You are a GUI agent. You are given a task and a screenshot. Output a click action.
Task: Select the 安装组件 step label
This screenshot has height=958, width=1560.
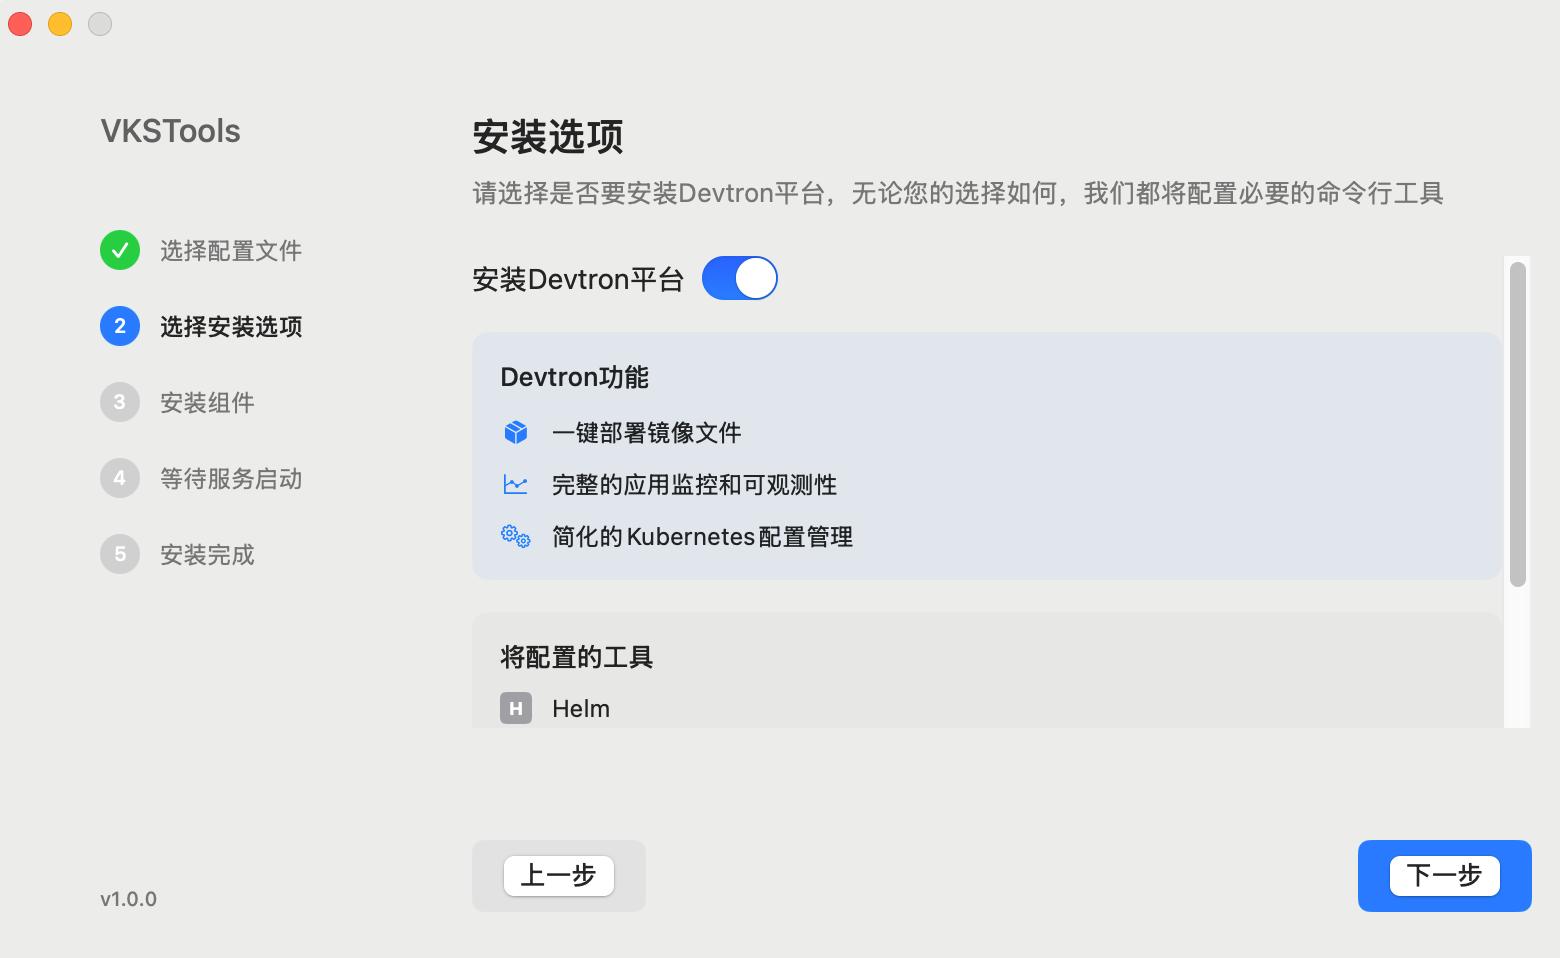tap(207, 403)
